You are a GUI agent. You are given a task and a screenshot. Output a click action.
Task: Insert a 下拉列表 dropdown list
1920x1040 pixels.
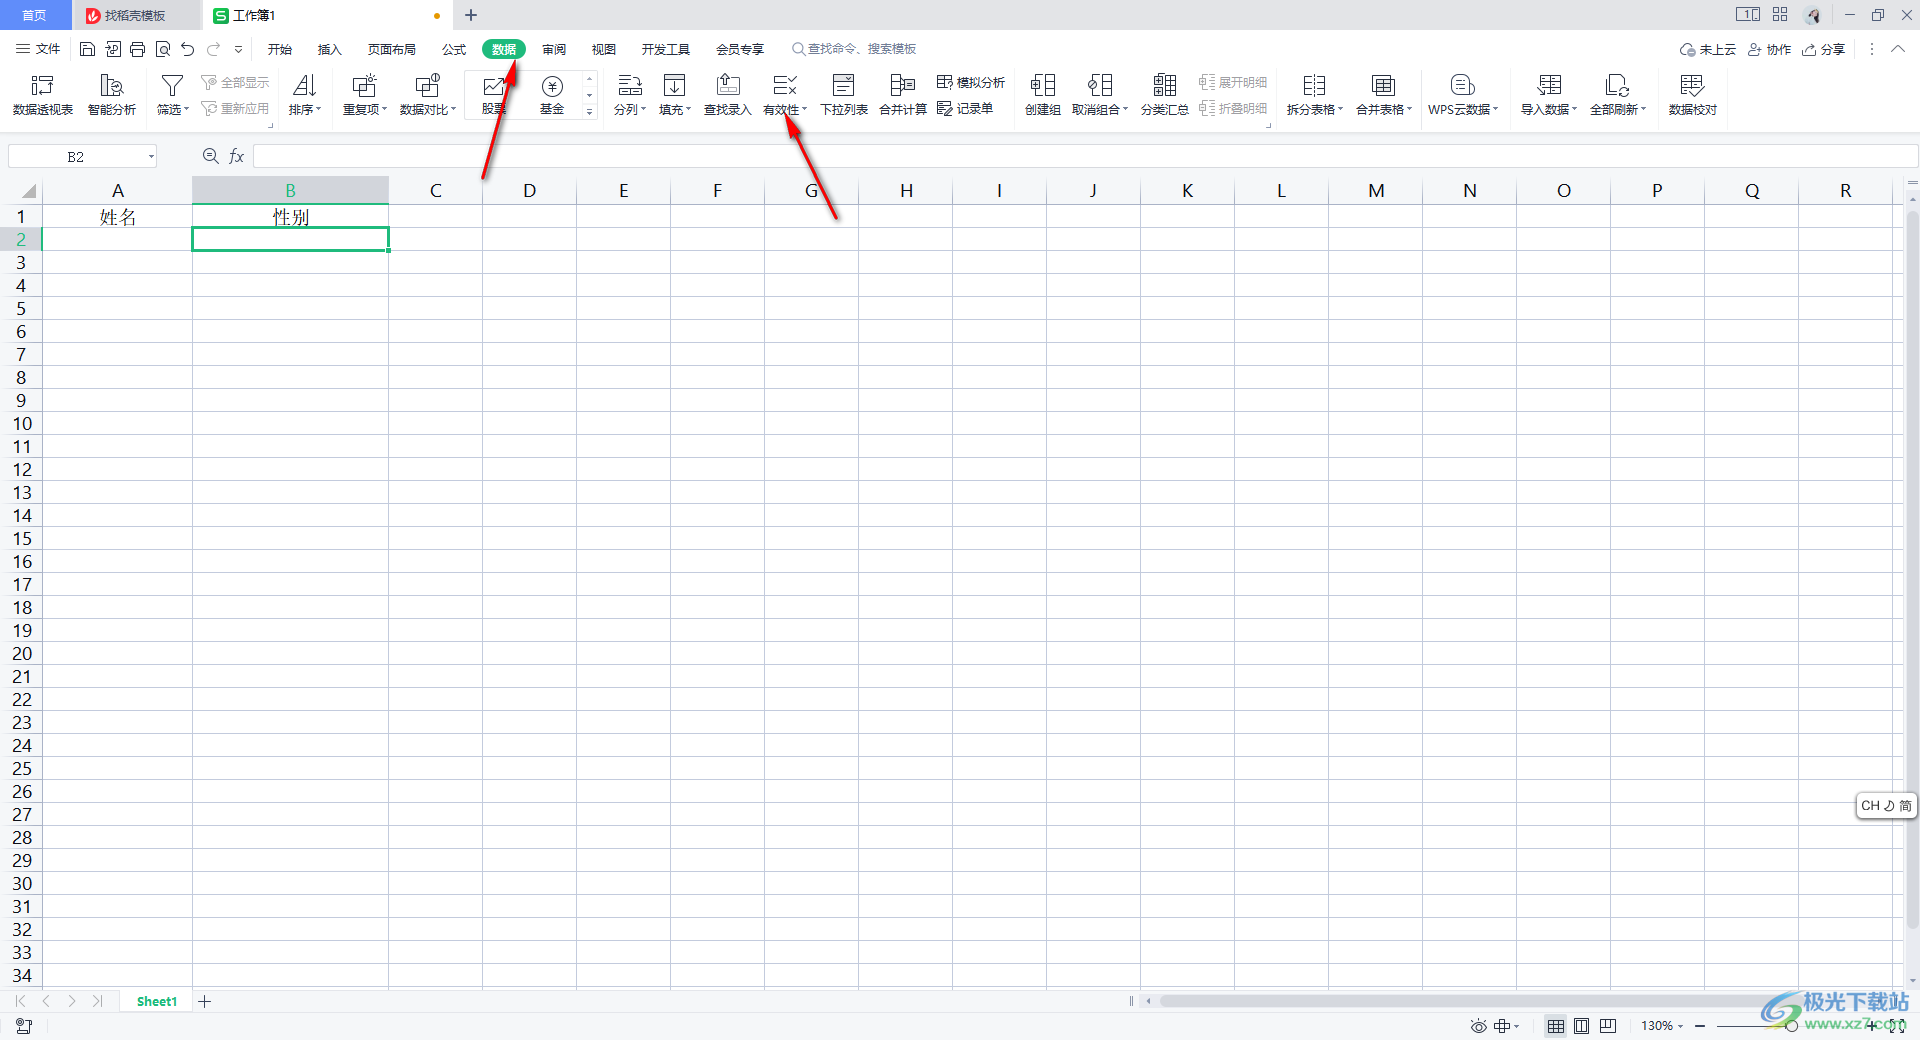844,95
